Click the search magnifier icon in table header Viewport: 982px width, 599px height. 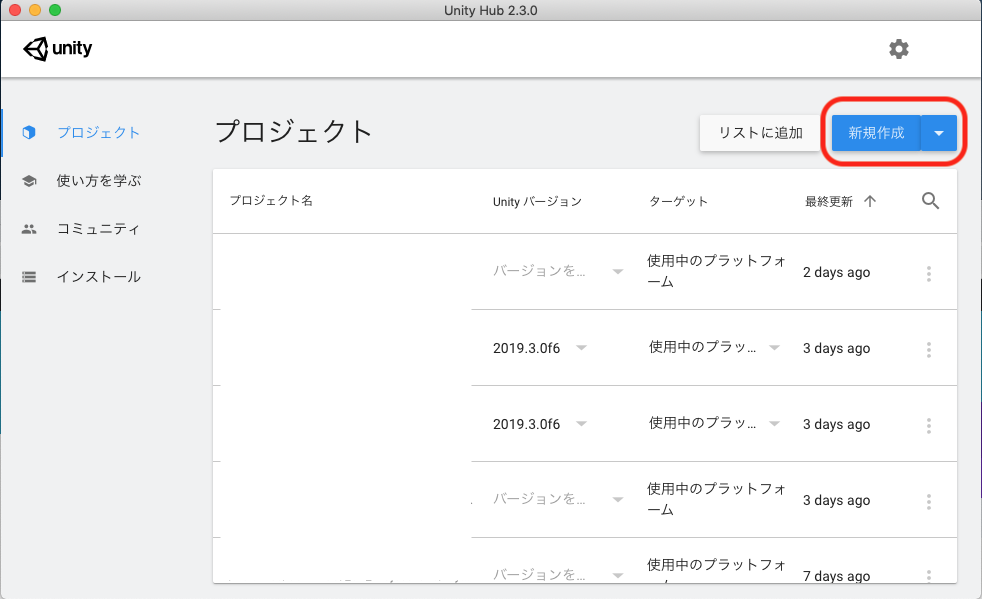click(x=930, y=201)
